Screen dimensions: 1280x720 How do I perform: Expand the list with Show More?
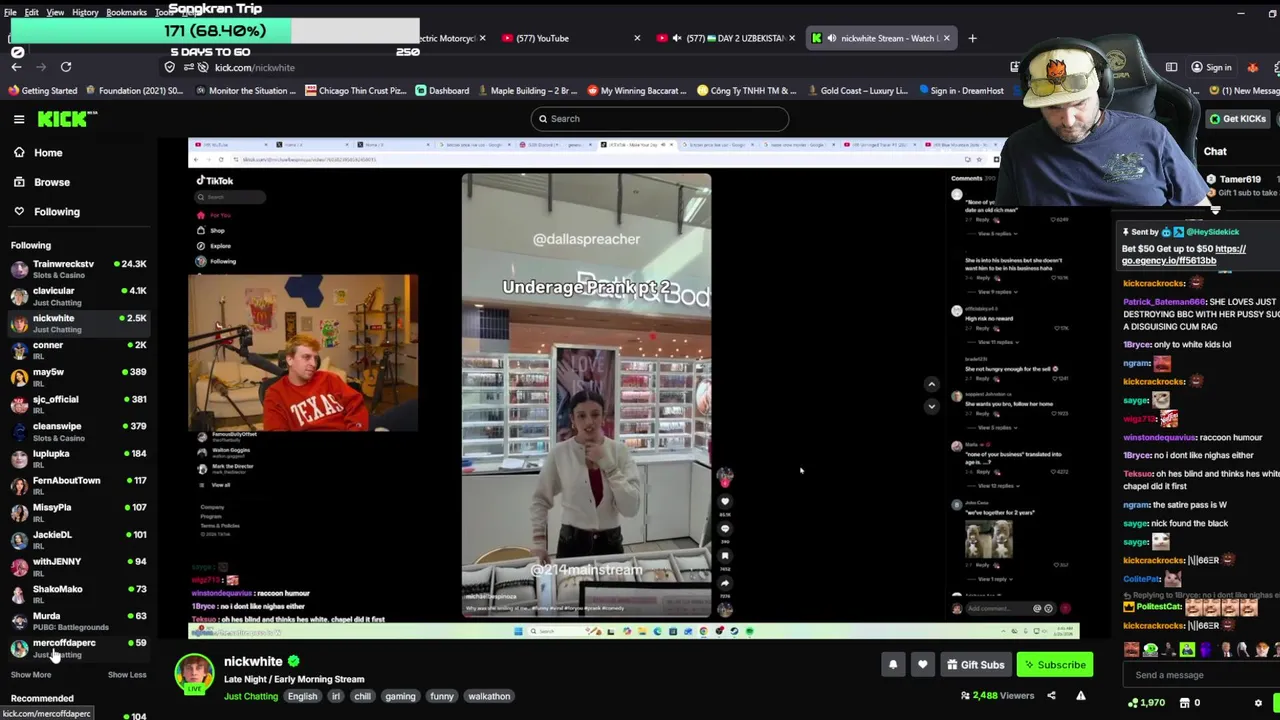tap(30, 675)
